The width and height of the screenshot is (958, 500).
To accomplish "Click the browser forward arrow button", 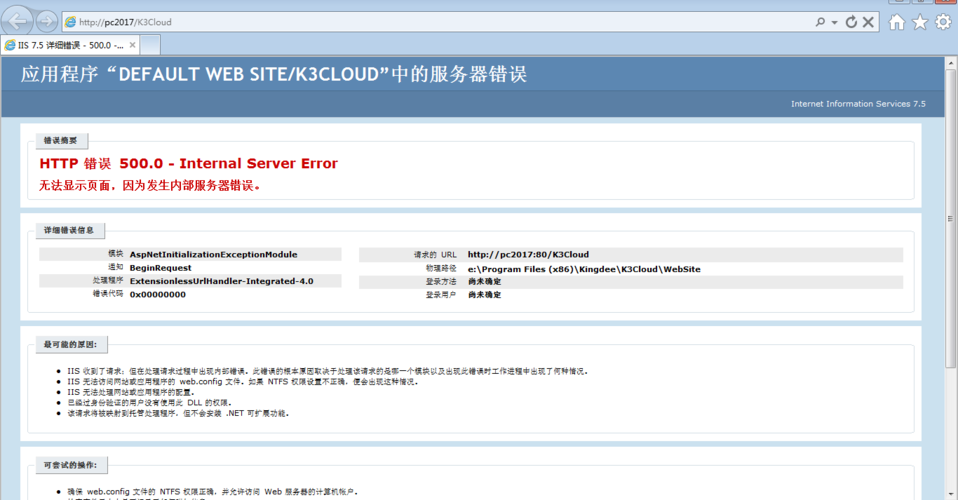I will pos(46,22).
